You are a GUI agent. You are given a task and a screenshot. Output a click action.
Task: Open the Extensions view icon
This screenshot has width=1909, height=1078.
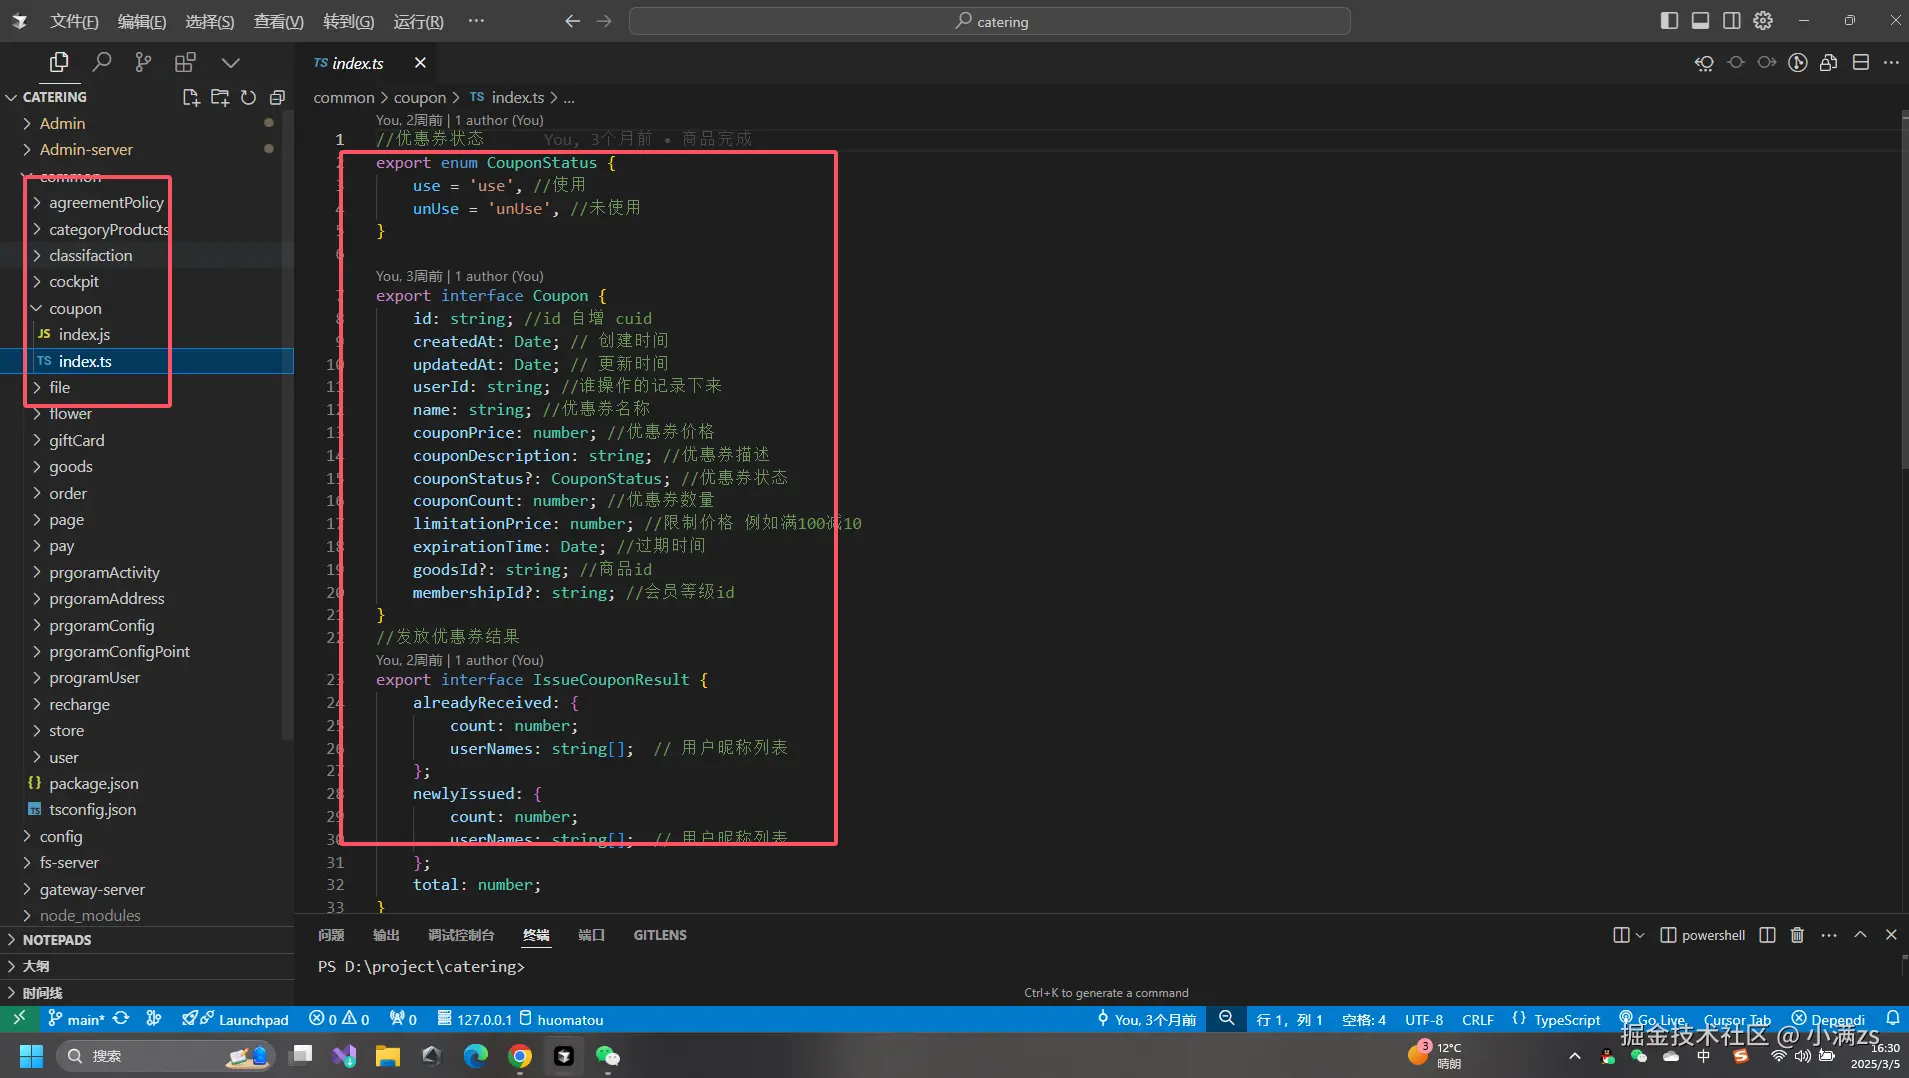[185, 62]
